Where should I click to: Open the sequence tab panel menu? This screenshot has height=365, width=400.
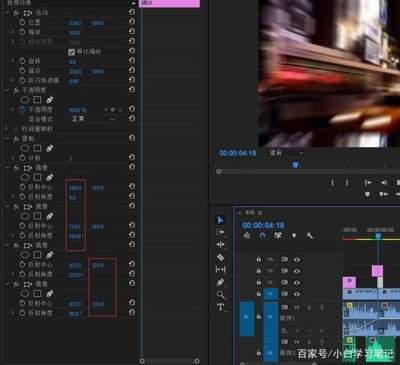pos(260,213)
